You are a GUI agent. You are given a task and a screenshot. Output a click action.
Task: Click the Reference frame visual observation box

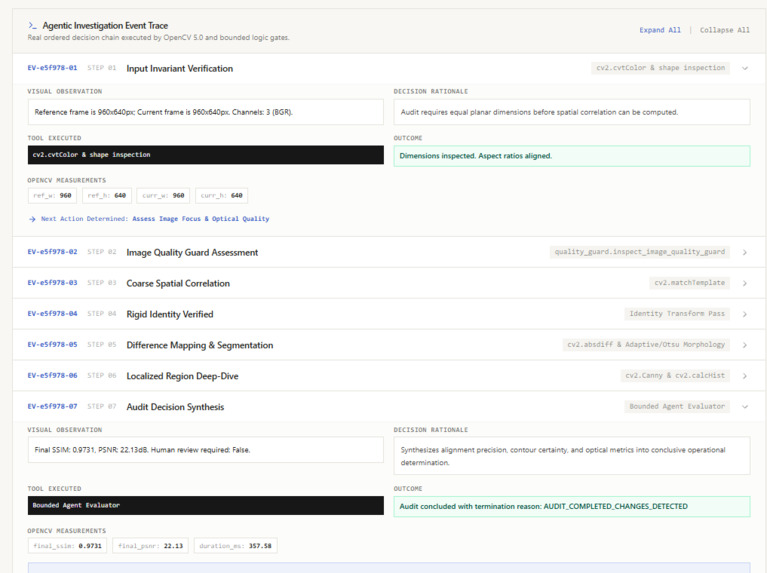205,112
